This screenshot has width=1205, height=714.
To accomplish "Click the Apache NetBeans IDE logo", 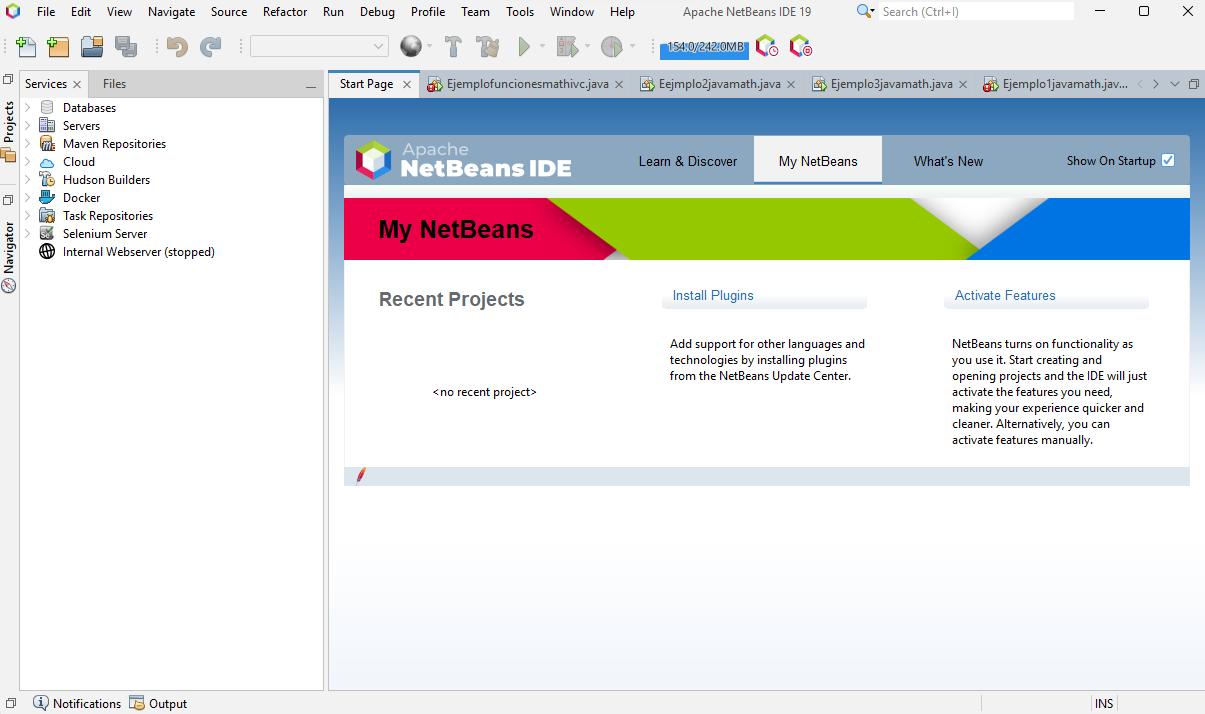I will pyautogui.click(x=464, y=160).
